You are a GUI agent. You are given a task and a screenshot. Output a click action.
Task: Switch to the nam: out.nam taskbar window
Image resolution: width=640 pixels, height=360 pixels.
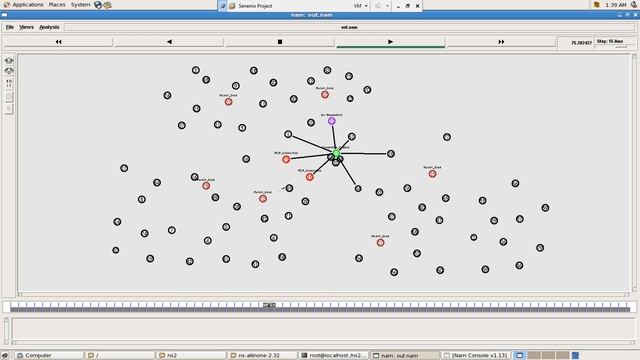click(x=405, y=355)
